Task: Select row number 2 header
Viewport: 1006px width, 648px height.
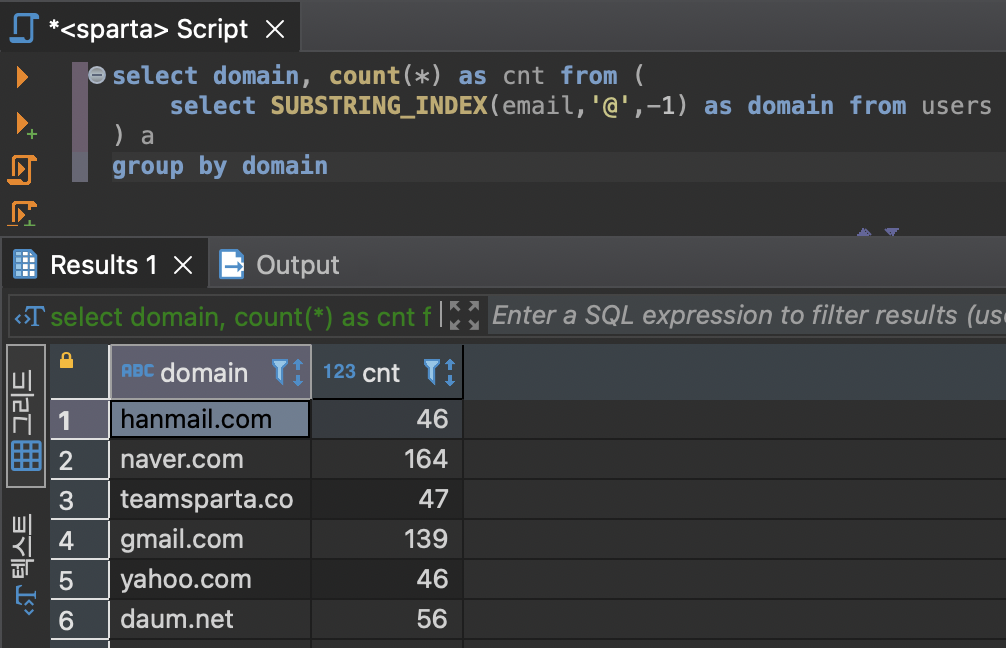Action: [80, 459]
